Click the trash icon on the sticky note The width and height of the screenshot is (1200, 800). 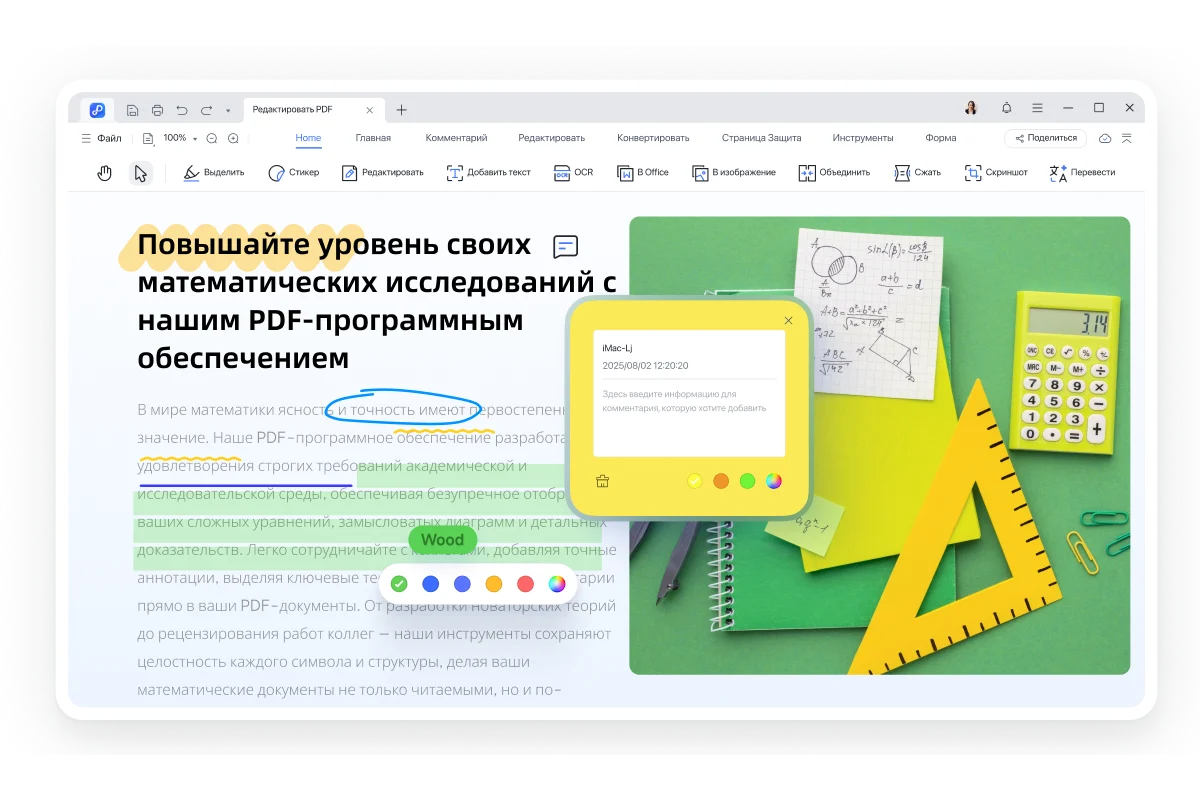click(x=603, y=481)
